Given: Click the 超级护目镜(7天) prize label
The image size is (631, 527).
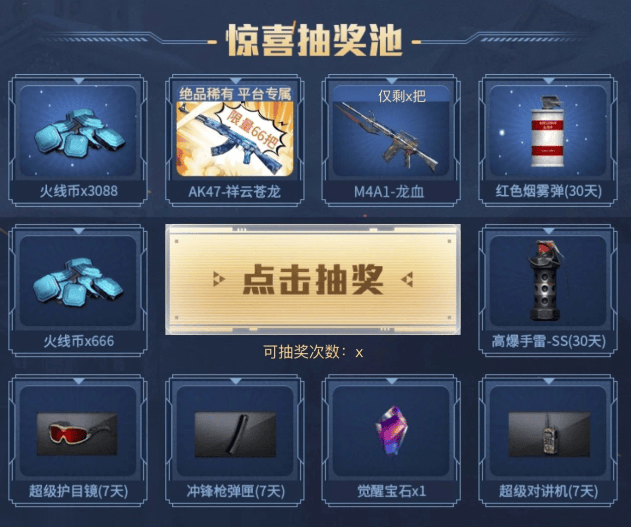Looking at the screenshot, I should coord(78,491).
